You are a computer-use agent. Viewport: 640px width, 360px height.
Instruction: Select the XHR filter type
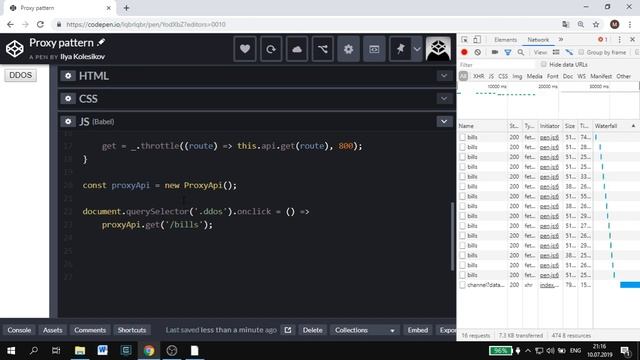tap(478, 76)
